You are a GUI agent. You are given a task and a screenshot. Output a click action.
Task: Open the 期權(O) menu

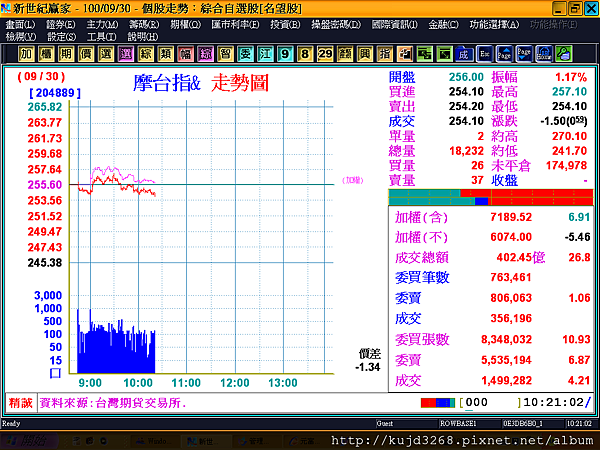pos(186,24)
